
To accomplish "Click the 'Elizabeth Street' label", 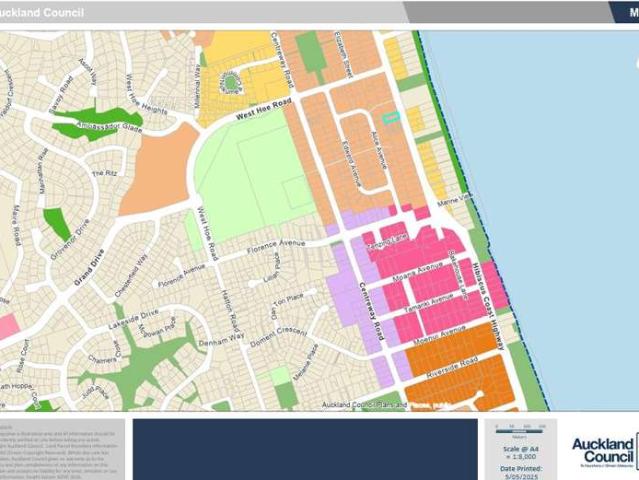I will point(343,55).
